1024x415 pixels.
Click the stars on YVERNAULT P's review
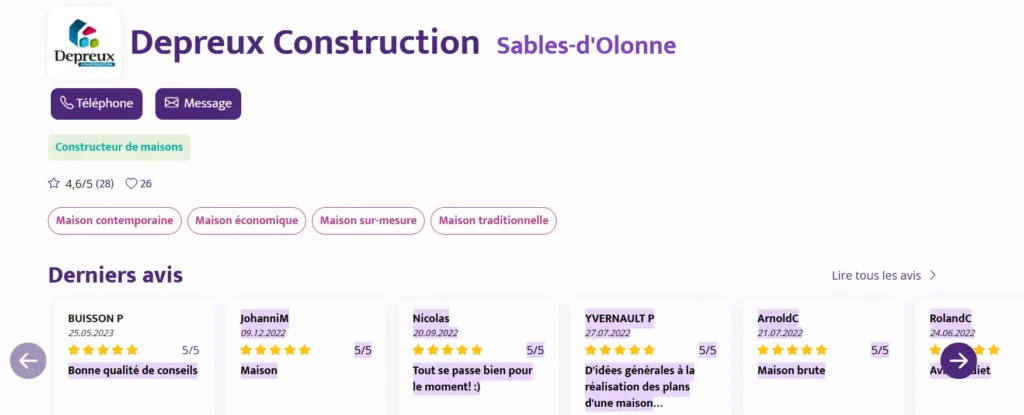pyautogui.click(x=619, y=350)
